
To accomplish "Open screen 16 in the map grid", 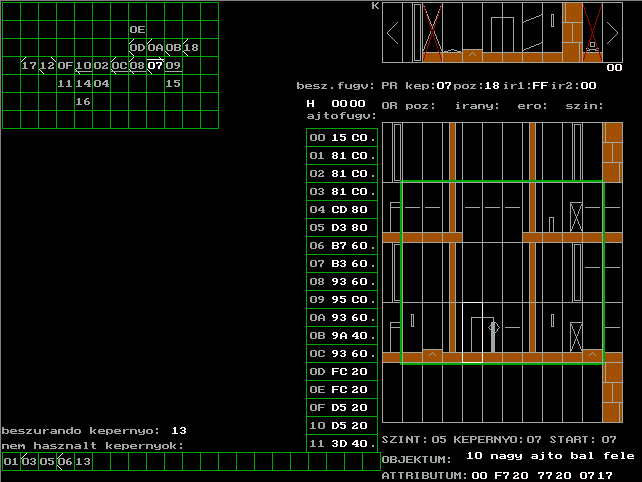I will coord(83,101).
